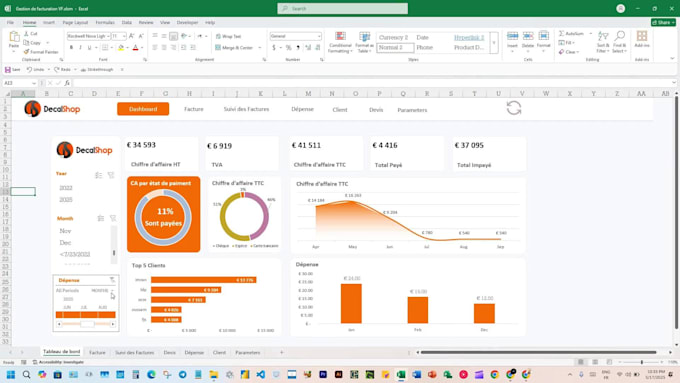Click the Cut scissors icon
Screen dimensions: 680x383
click(26, 33)
